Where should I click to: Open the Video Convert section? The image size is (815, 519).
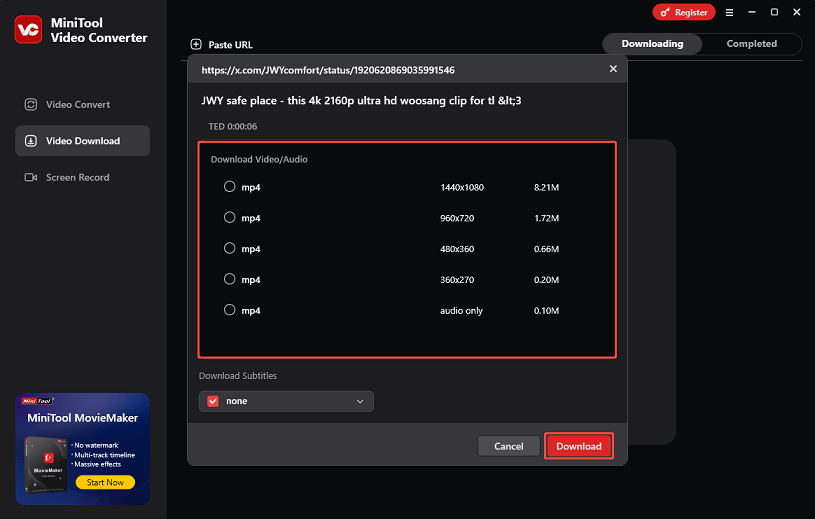click(x=83, y=104)
